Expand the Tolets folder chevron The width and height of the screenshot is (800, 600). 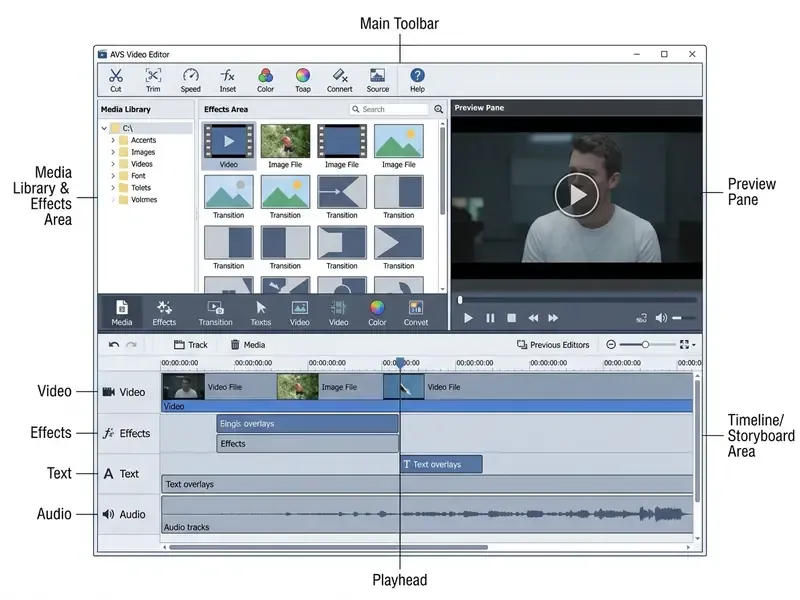(113, 188)
